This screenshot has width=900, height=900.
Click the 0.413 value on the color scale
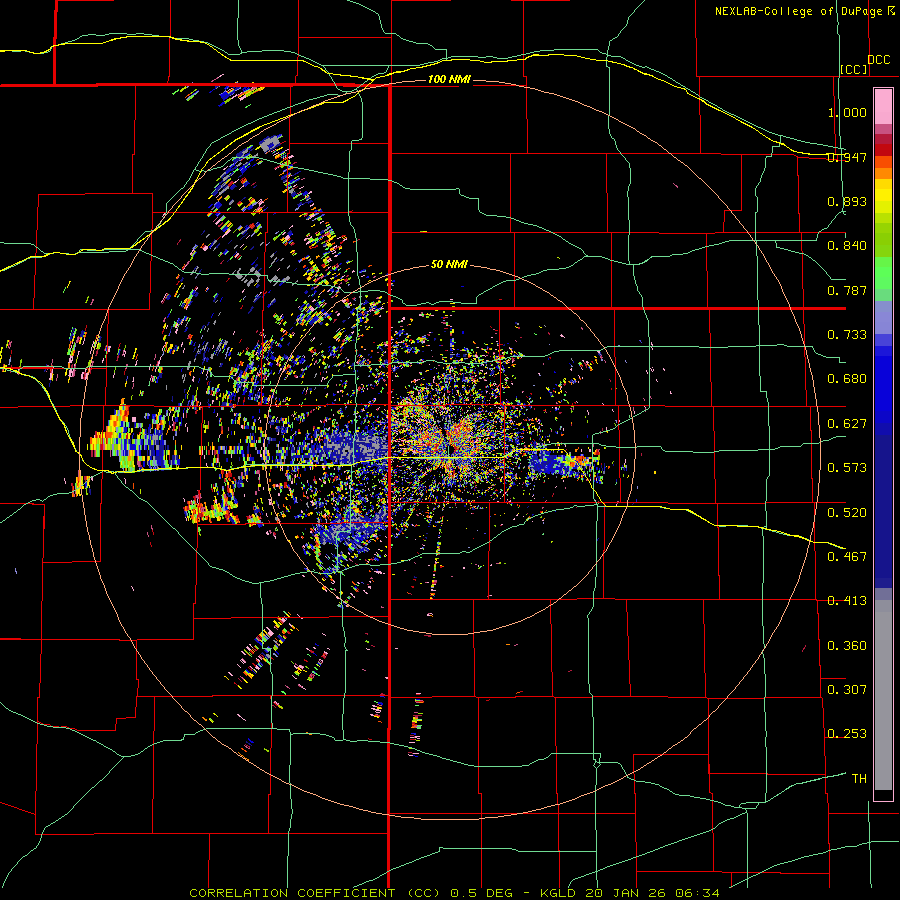click(847, 601)
